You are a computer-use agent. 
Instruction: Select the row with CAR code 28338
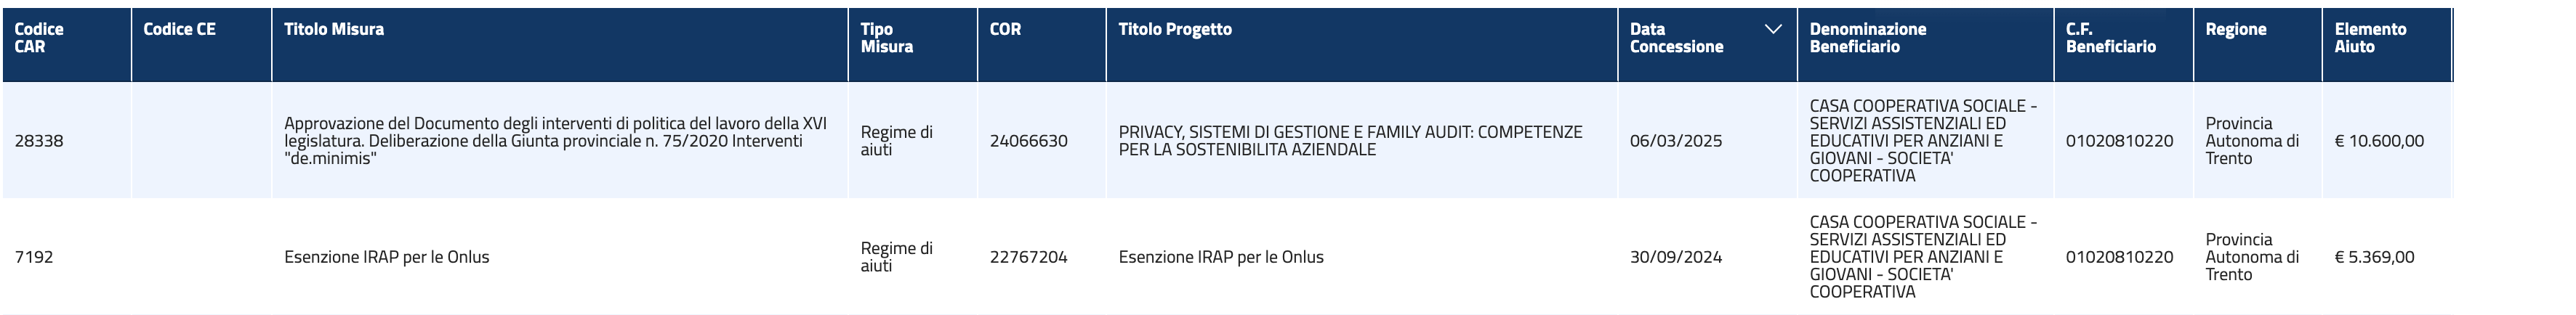1227,140
